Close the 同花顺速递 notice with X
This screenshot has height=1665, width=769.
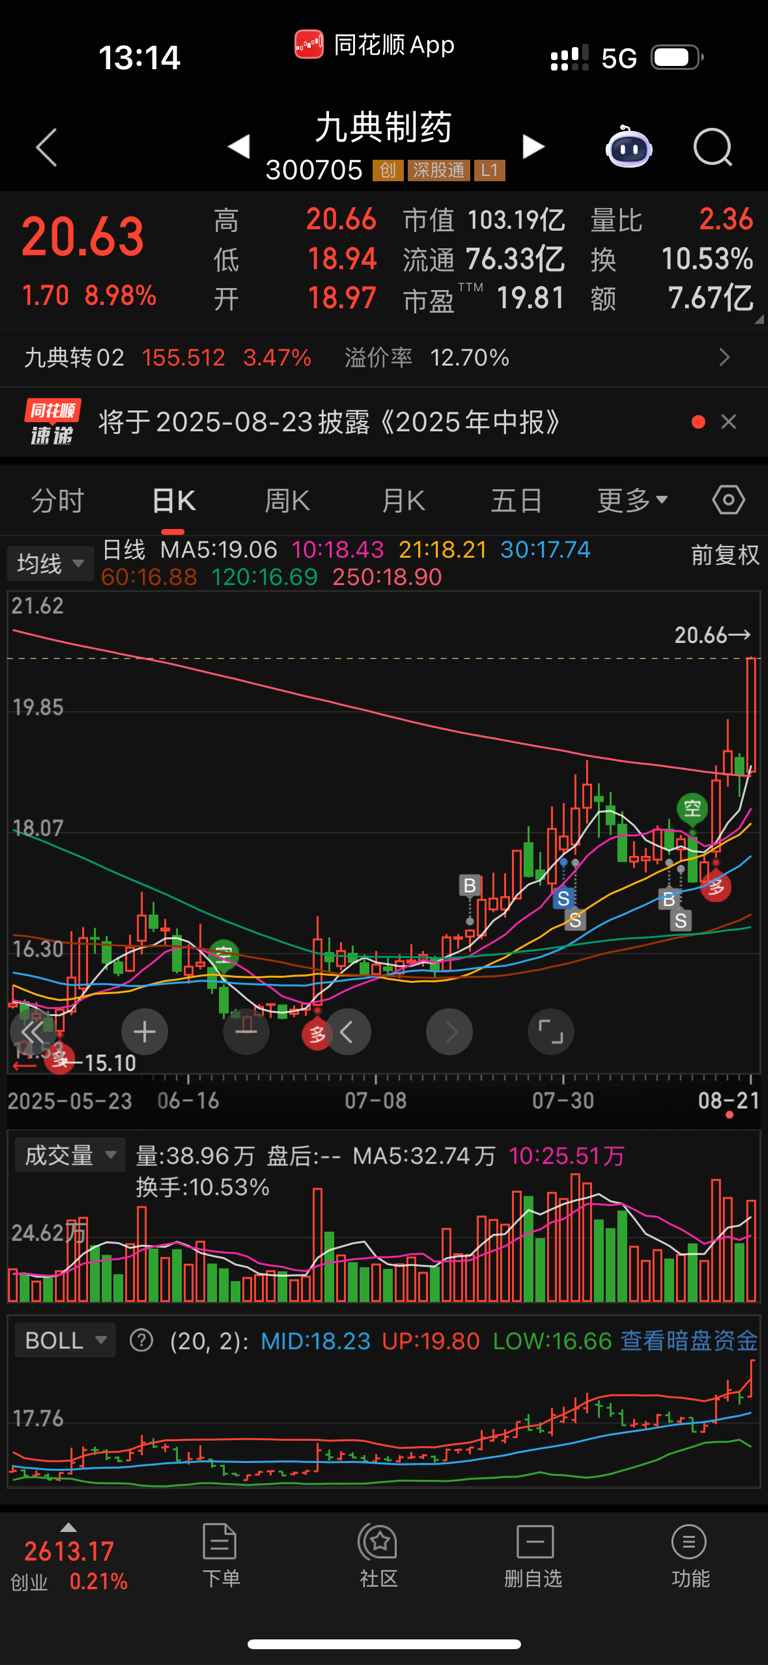tap(729, 422)
